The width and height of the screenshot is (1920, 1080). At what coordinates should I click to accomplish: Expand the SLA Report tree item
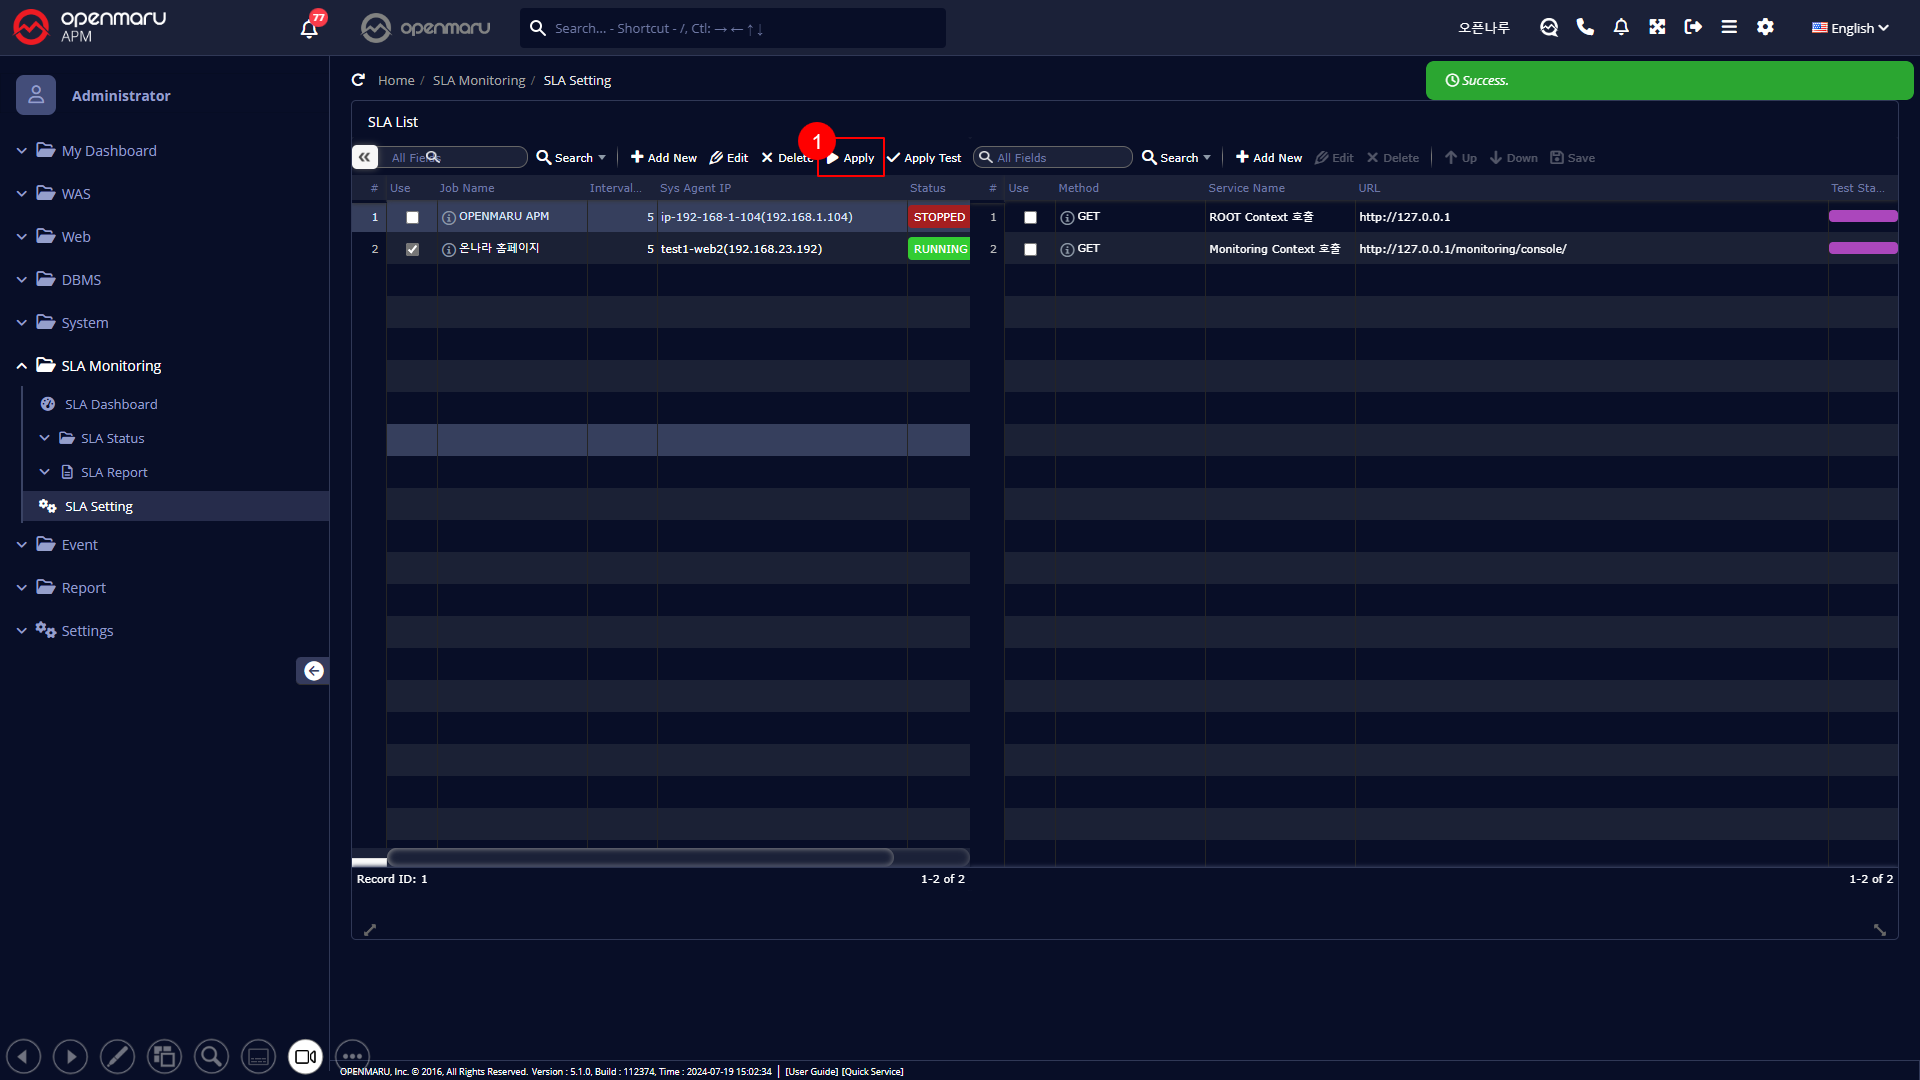point(114,472)
